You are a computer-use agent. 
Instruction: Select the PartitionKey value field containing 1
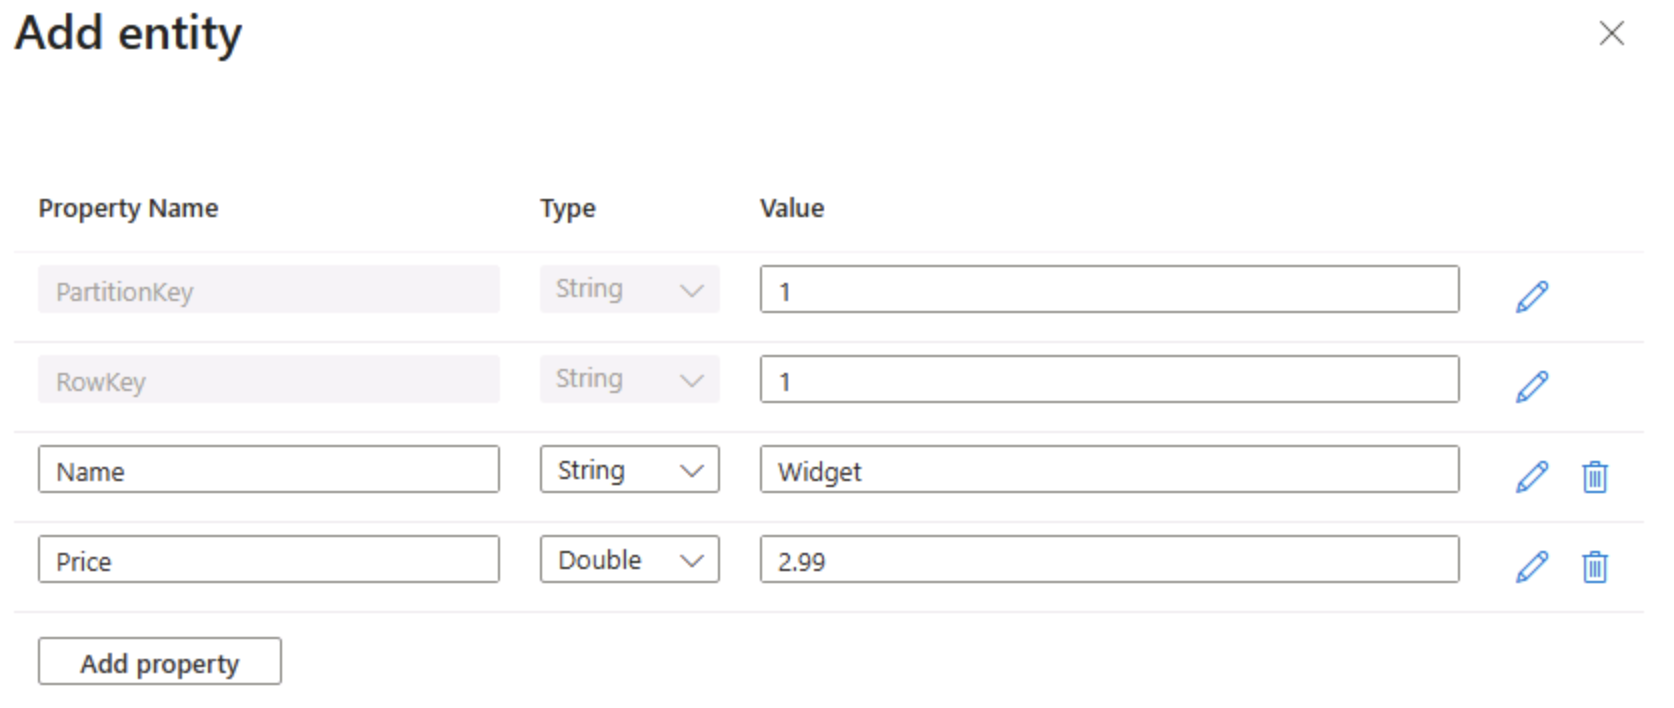coord(1108,290)
